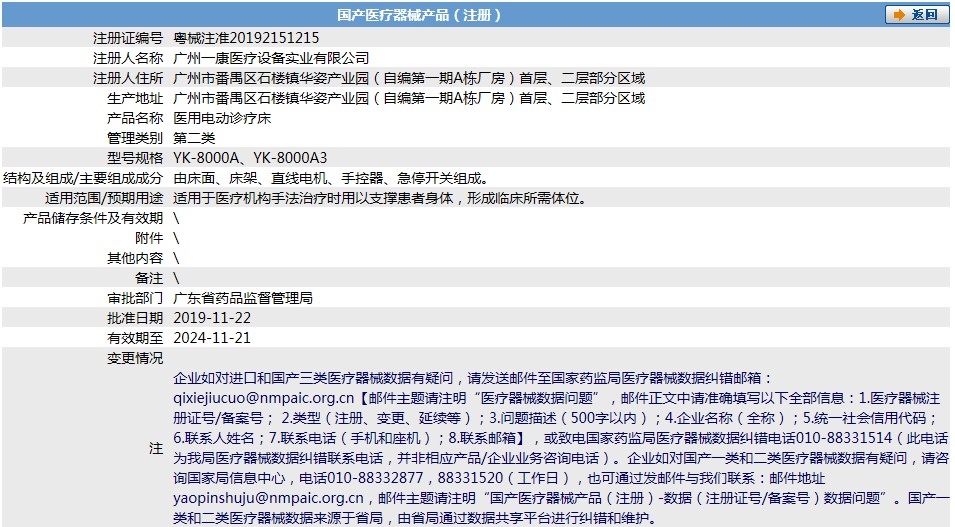Click the 备注 field label
The image size is (955, 527).
pyautogui.click(x=149, y=278)
